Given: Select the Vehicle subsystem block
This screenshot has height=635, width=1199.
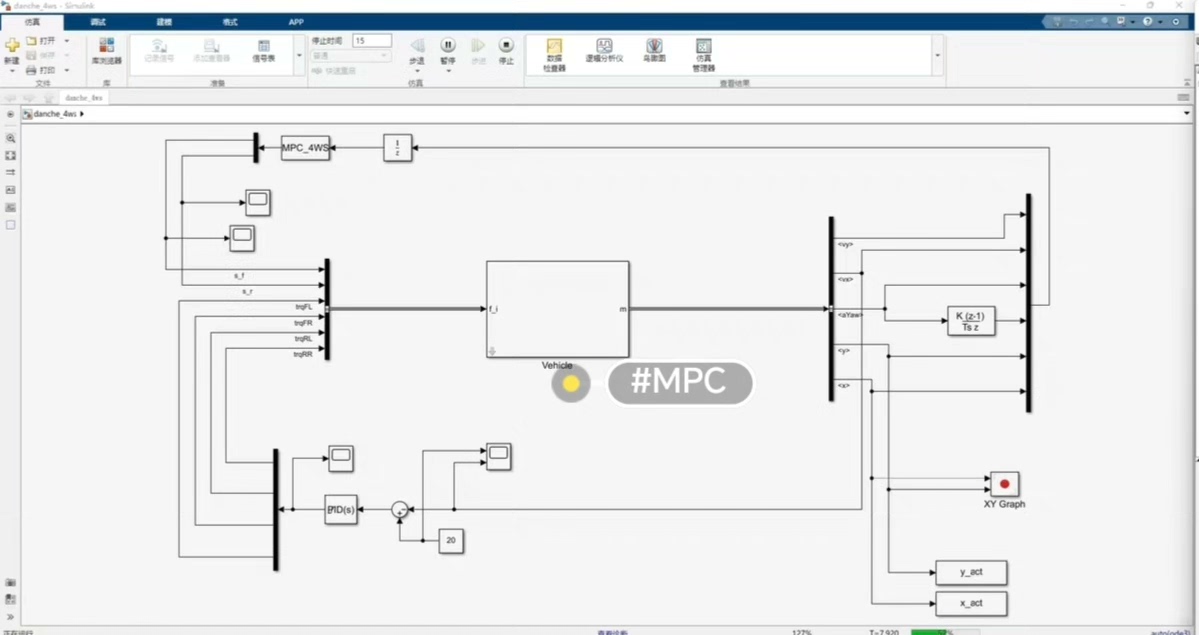Looking at the screenshot, I should click(557, 308).
